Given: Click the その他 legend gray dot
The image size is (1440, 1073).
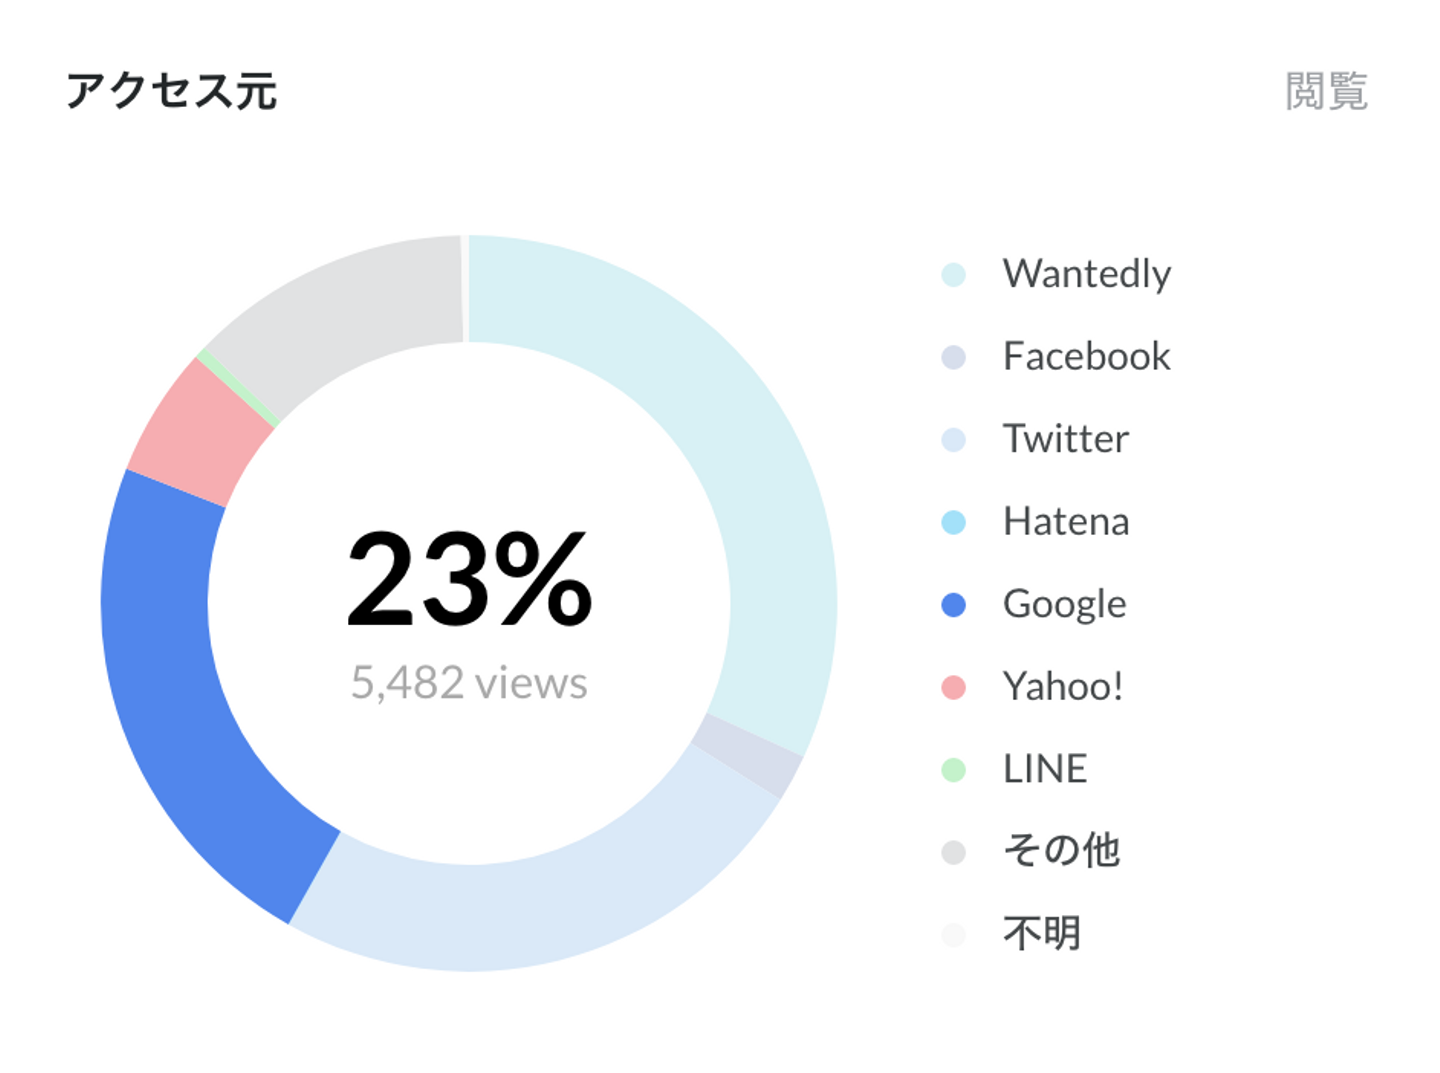Looking at the screenshot, I should pyautogui.click(x=953, y=852).
